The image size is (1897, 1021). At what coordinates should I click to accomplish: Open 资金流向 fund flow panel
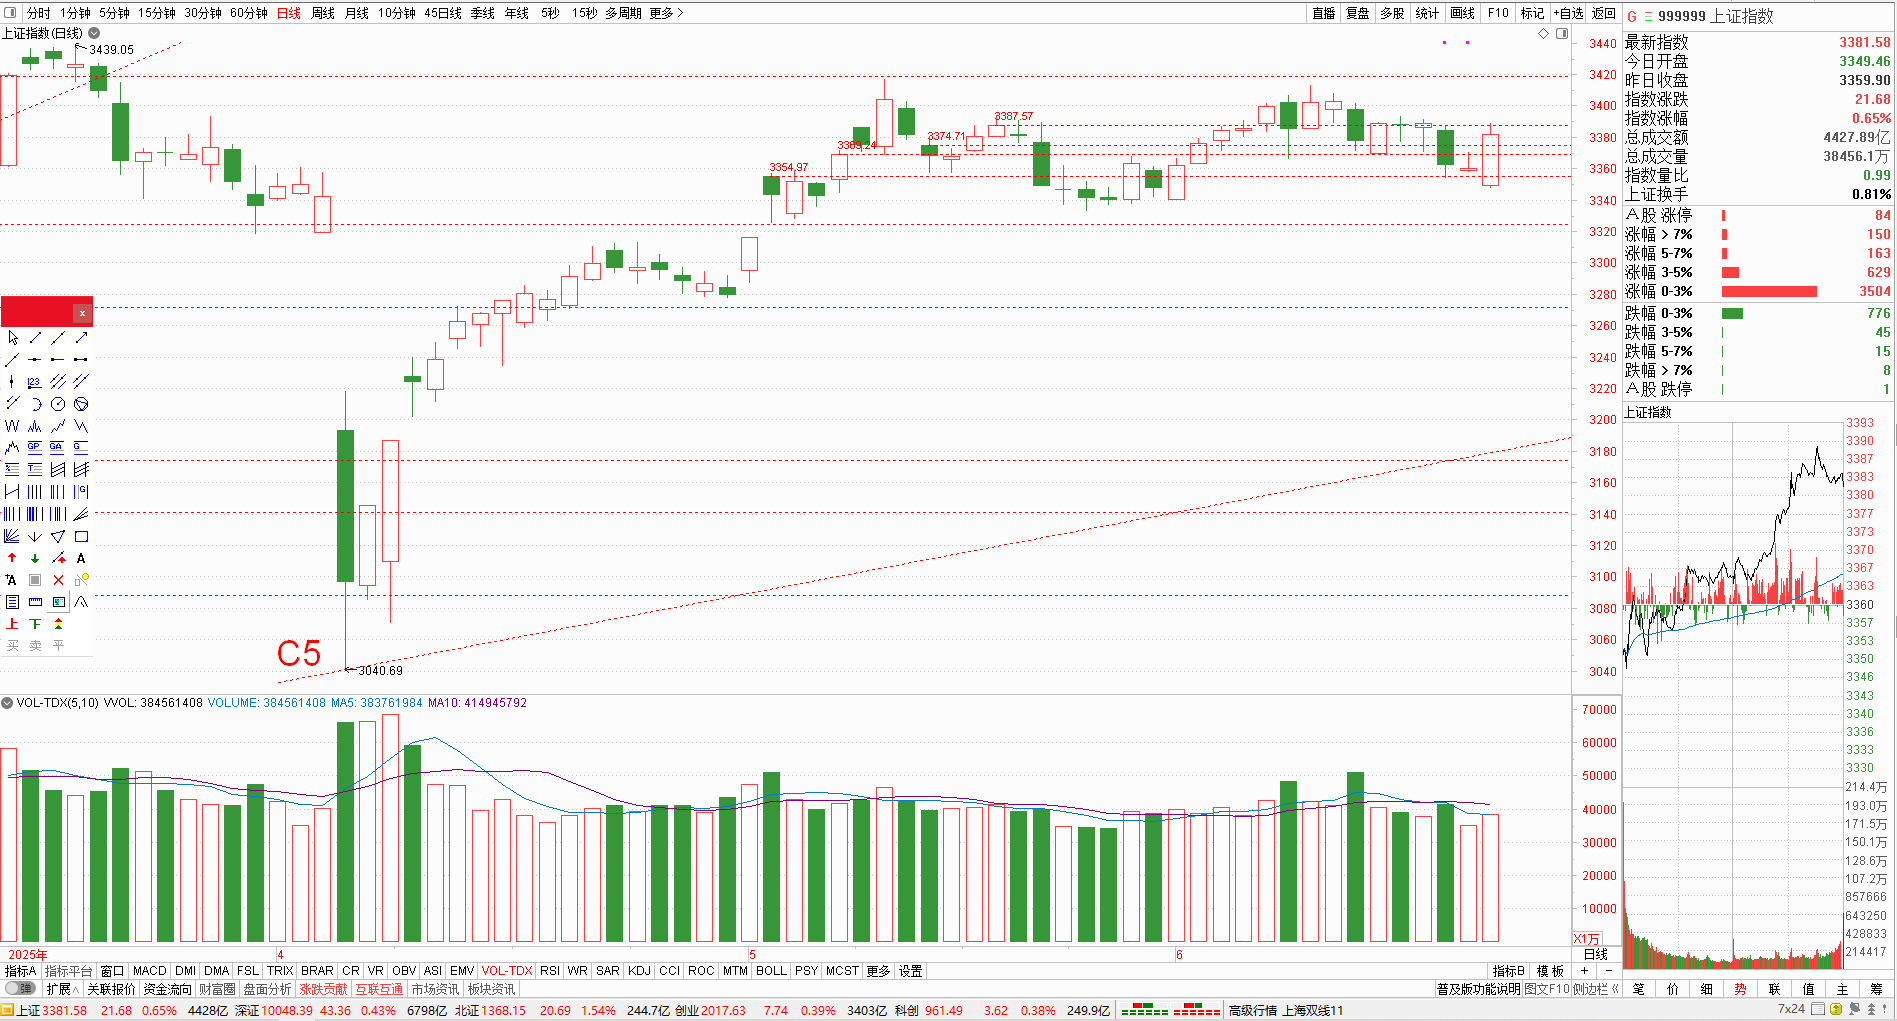click(x=167, y=989)
